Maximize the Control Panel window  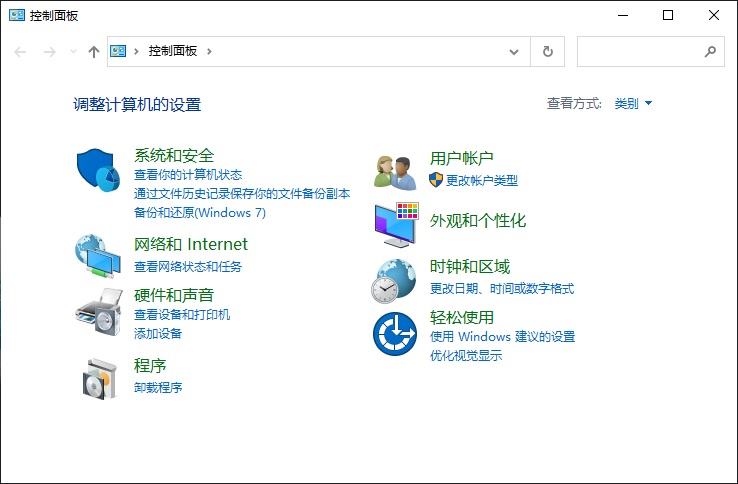pyautogui.click(x=668, y=16)
